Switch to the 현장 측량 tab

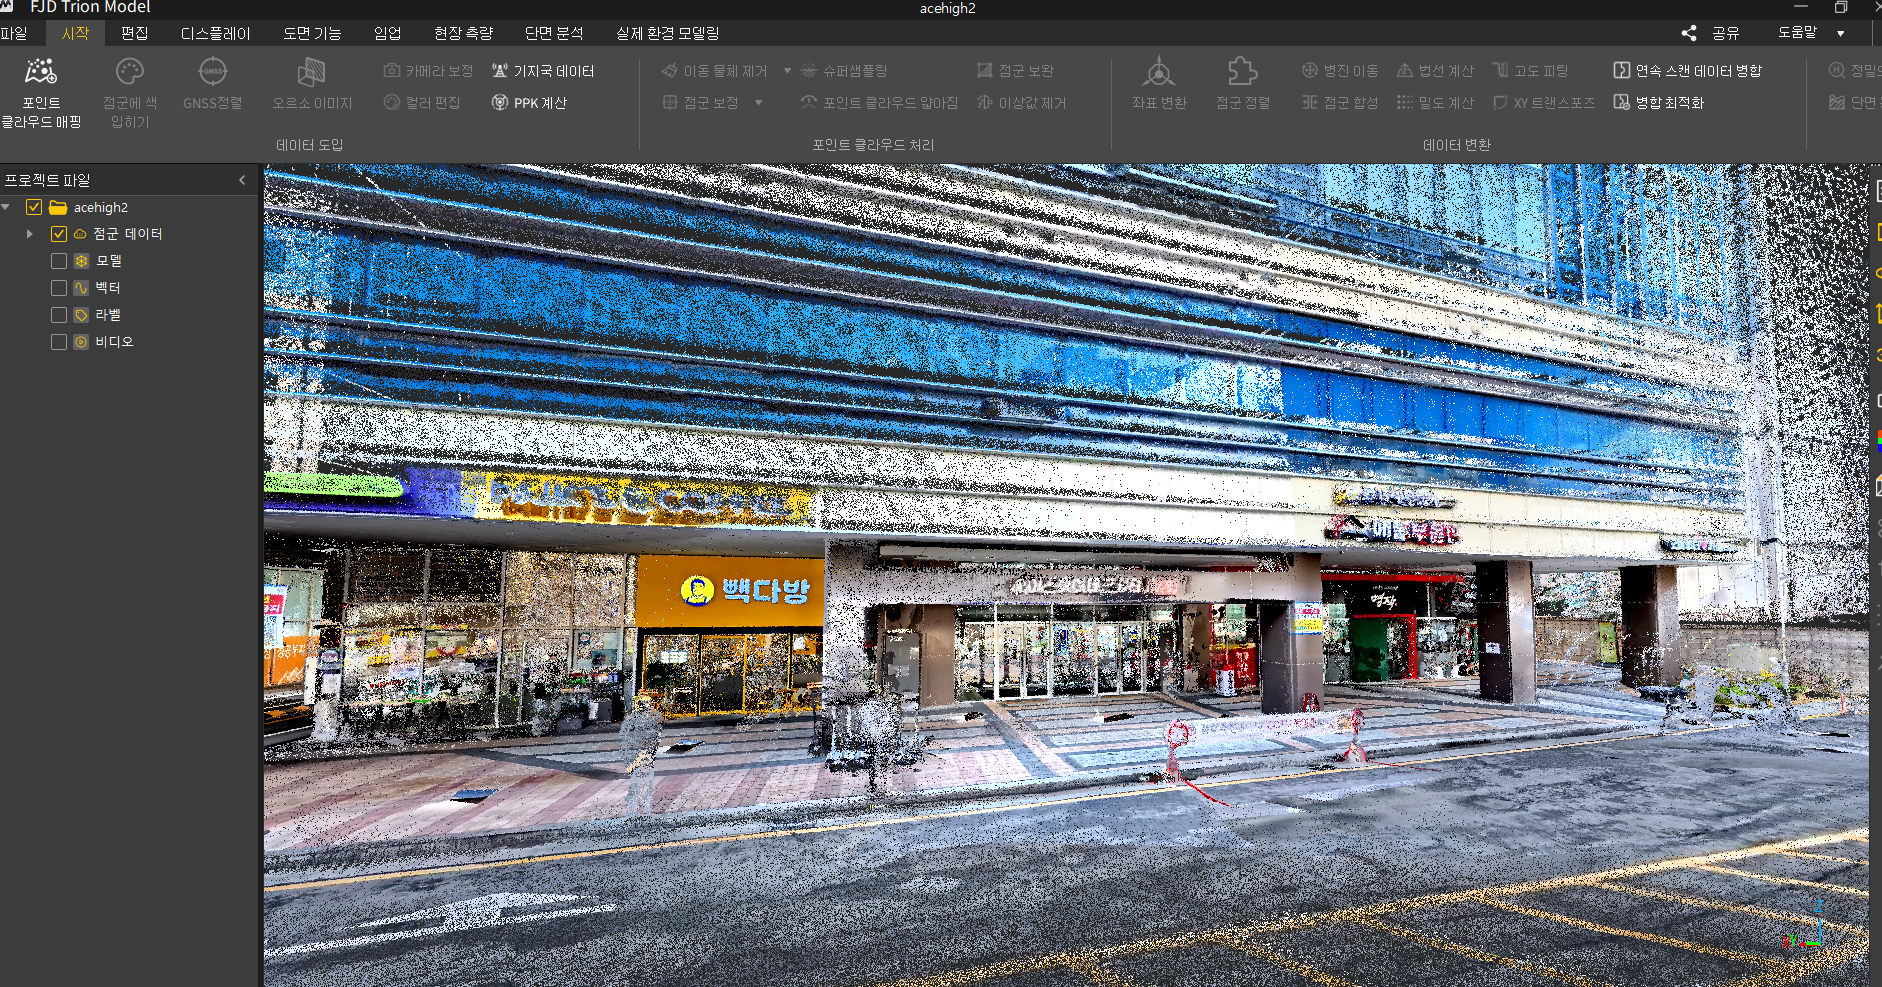click(x=464, y=33)
